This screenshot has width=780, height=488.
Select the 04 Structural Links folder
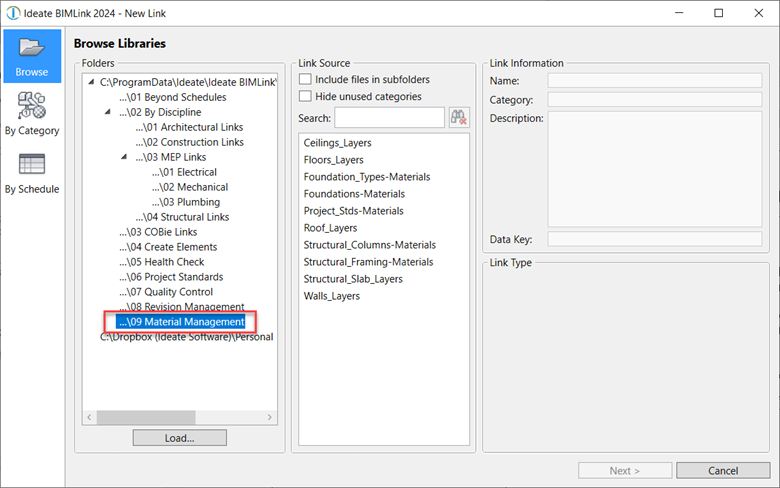point(182,216)
